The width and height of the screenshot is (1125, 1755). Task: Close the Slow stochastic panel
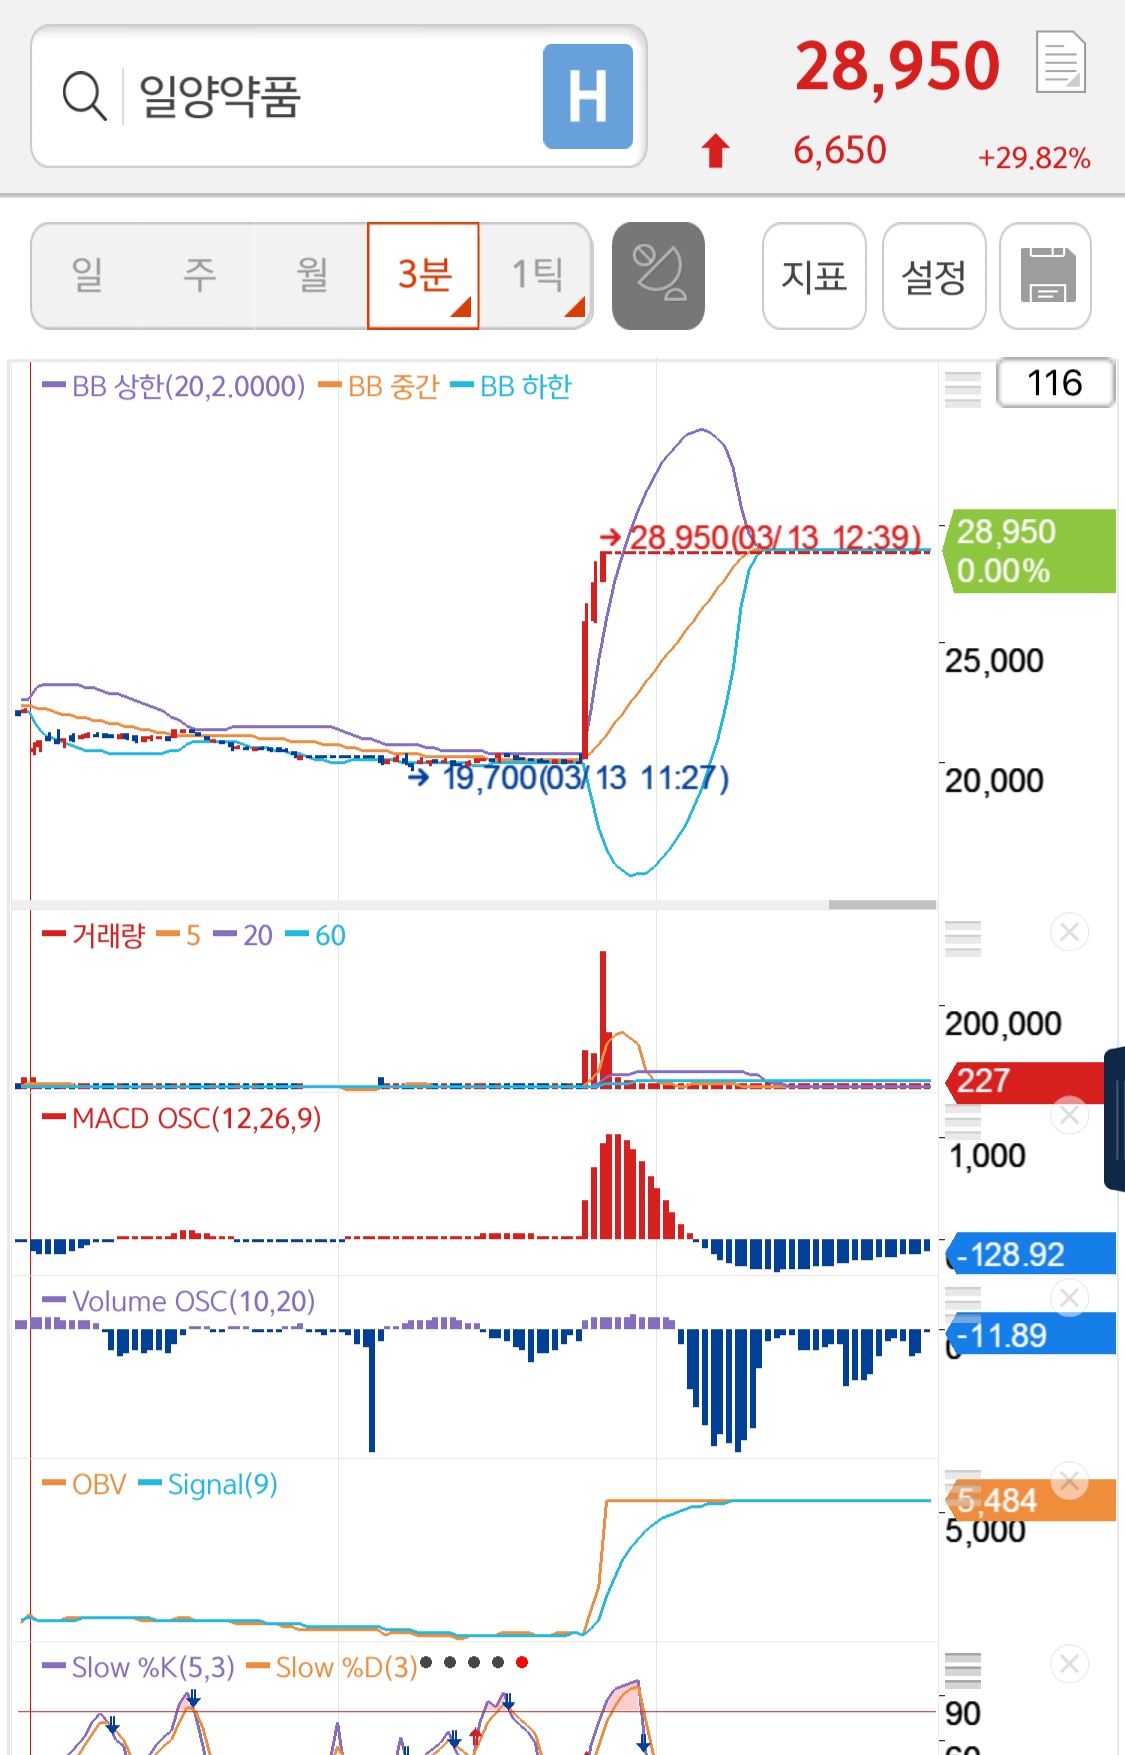click(x=1069, y=1663)
